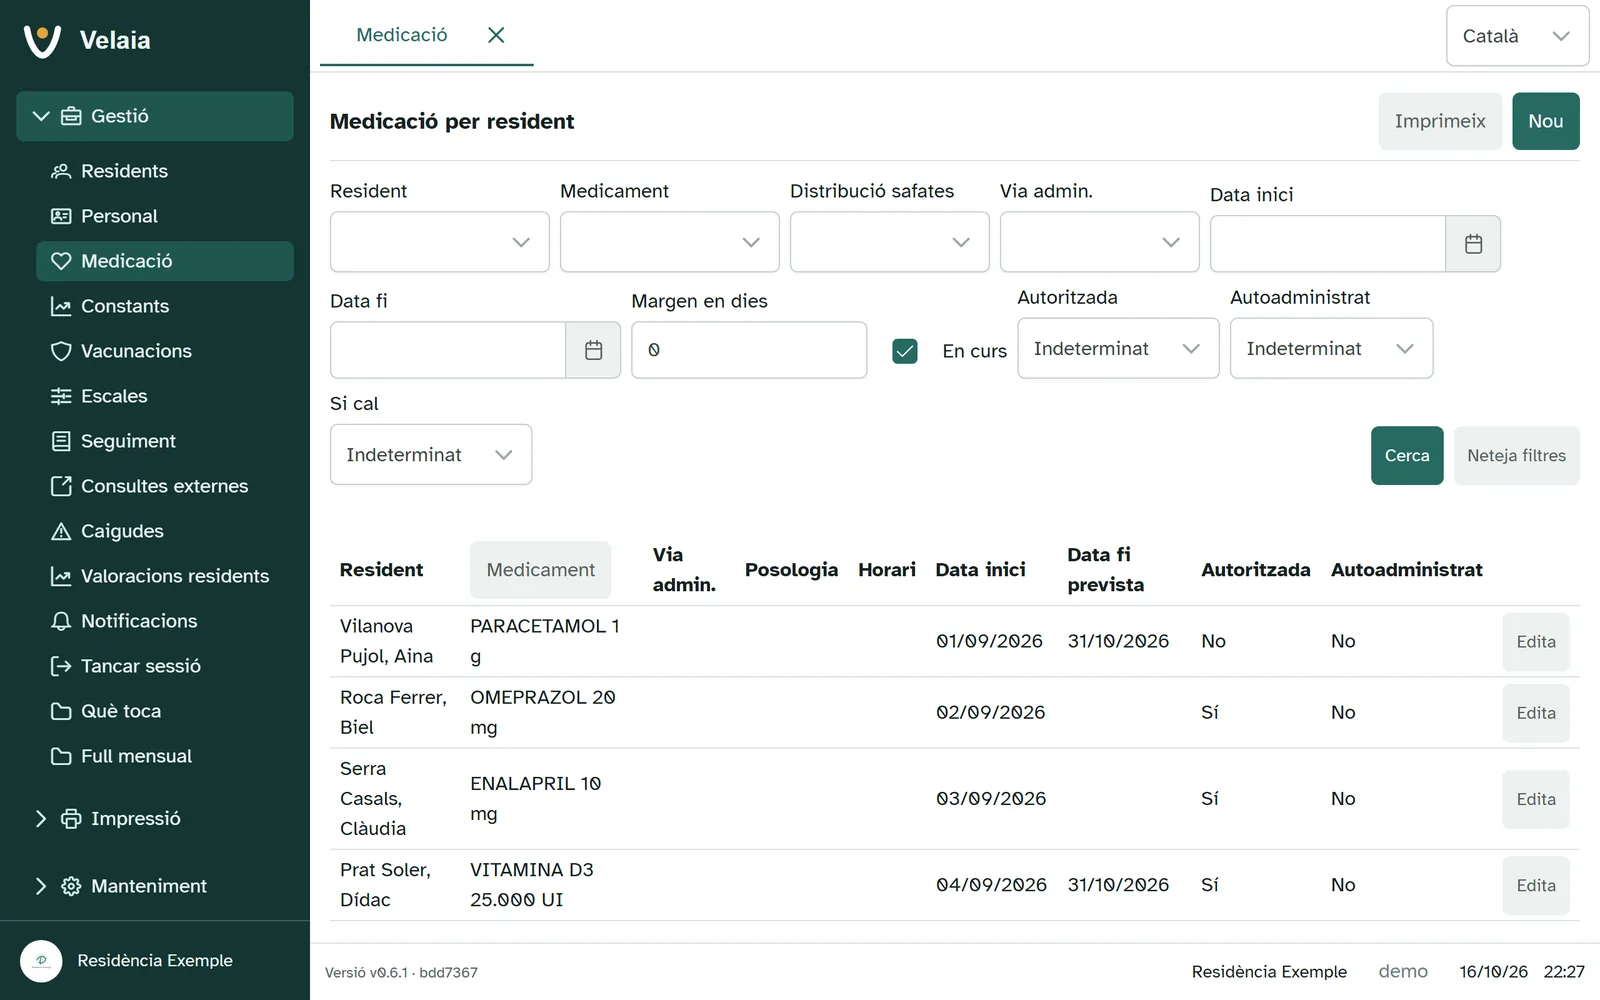Click the Consultes externes external-link icon

coord(61,486)
